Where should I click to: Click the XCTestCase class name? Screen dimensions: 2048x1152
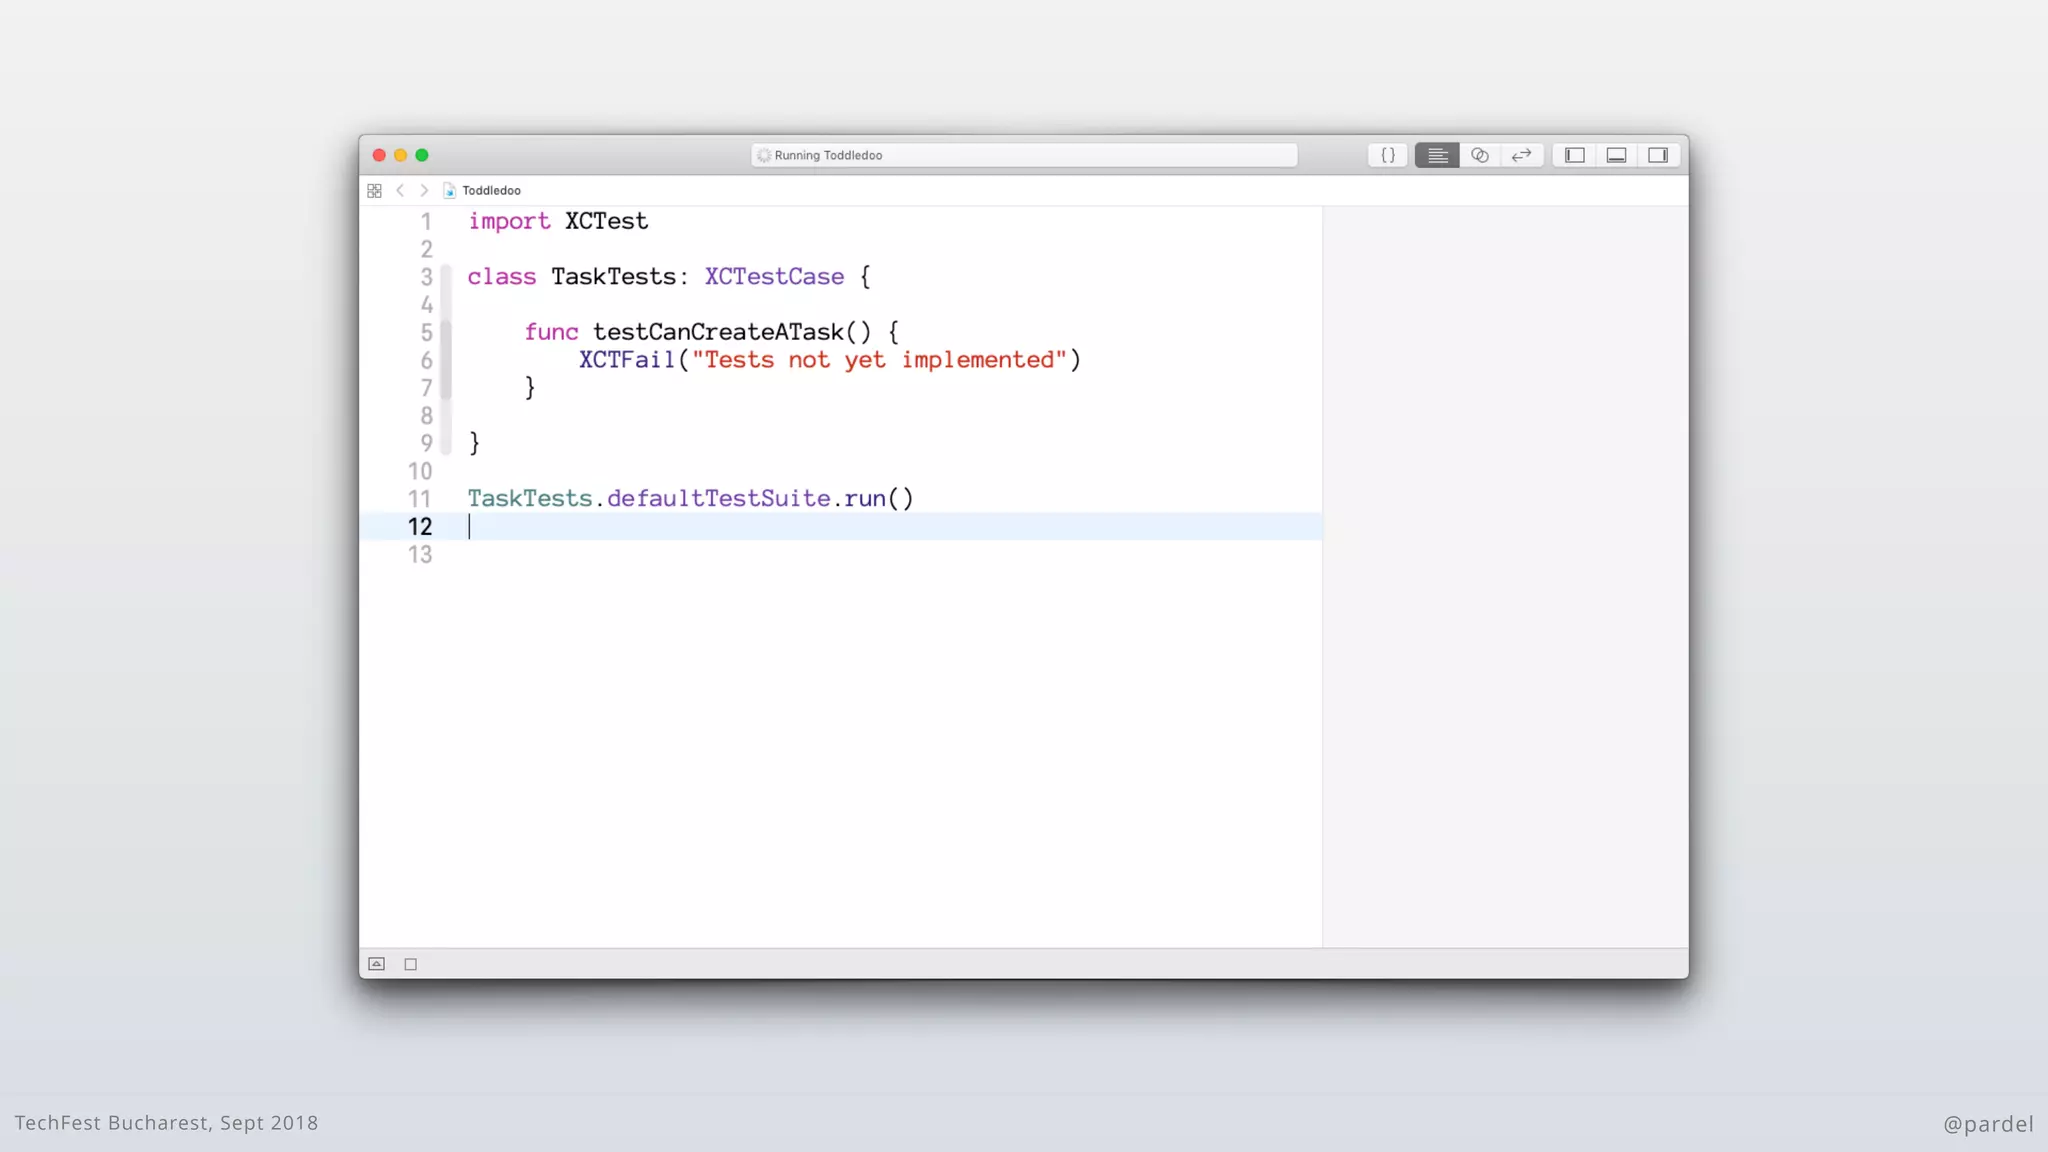774,277
